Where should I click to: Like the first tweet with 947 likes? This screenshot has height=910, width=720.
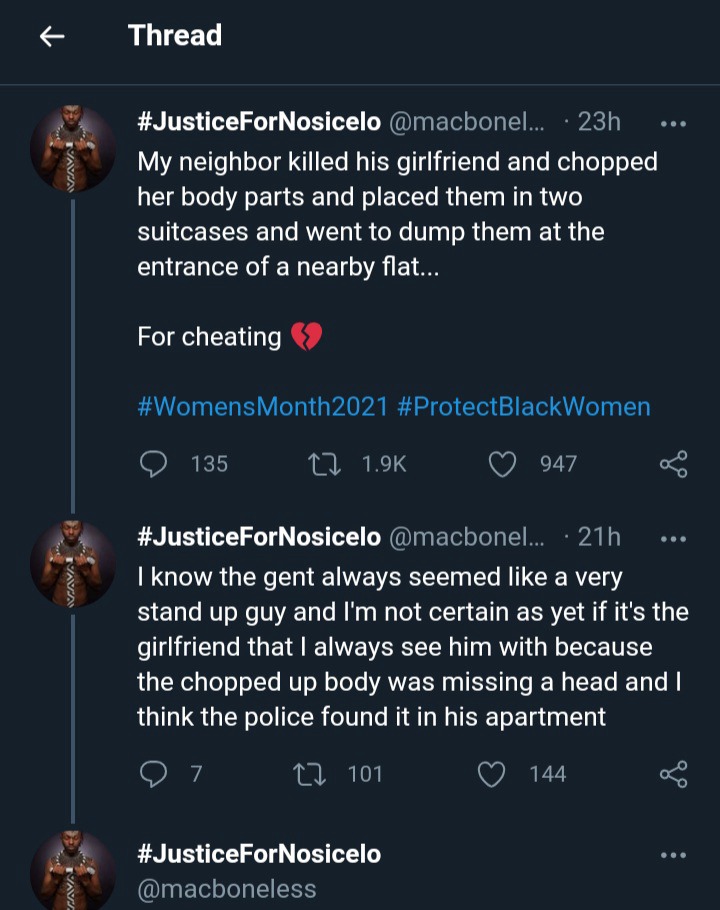[502, 464]
